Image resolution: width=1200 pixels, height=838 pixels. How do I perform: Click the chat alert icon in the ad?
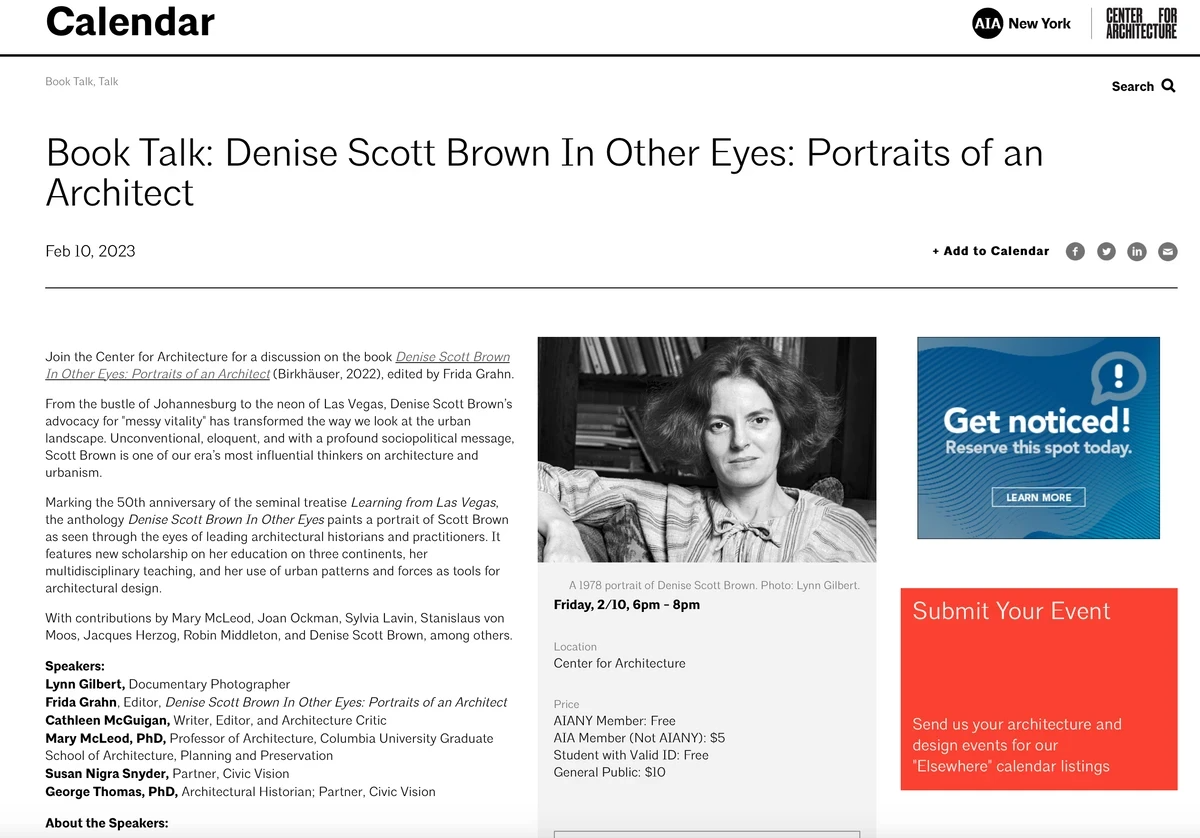(x=1118, y=377)
